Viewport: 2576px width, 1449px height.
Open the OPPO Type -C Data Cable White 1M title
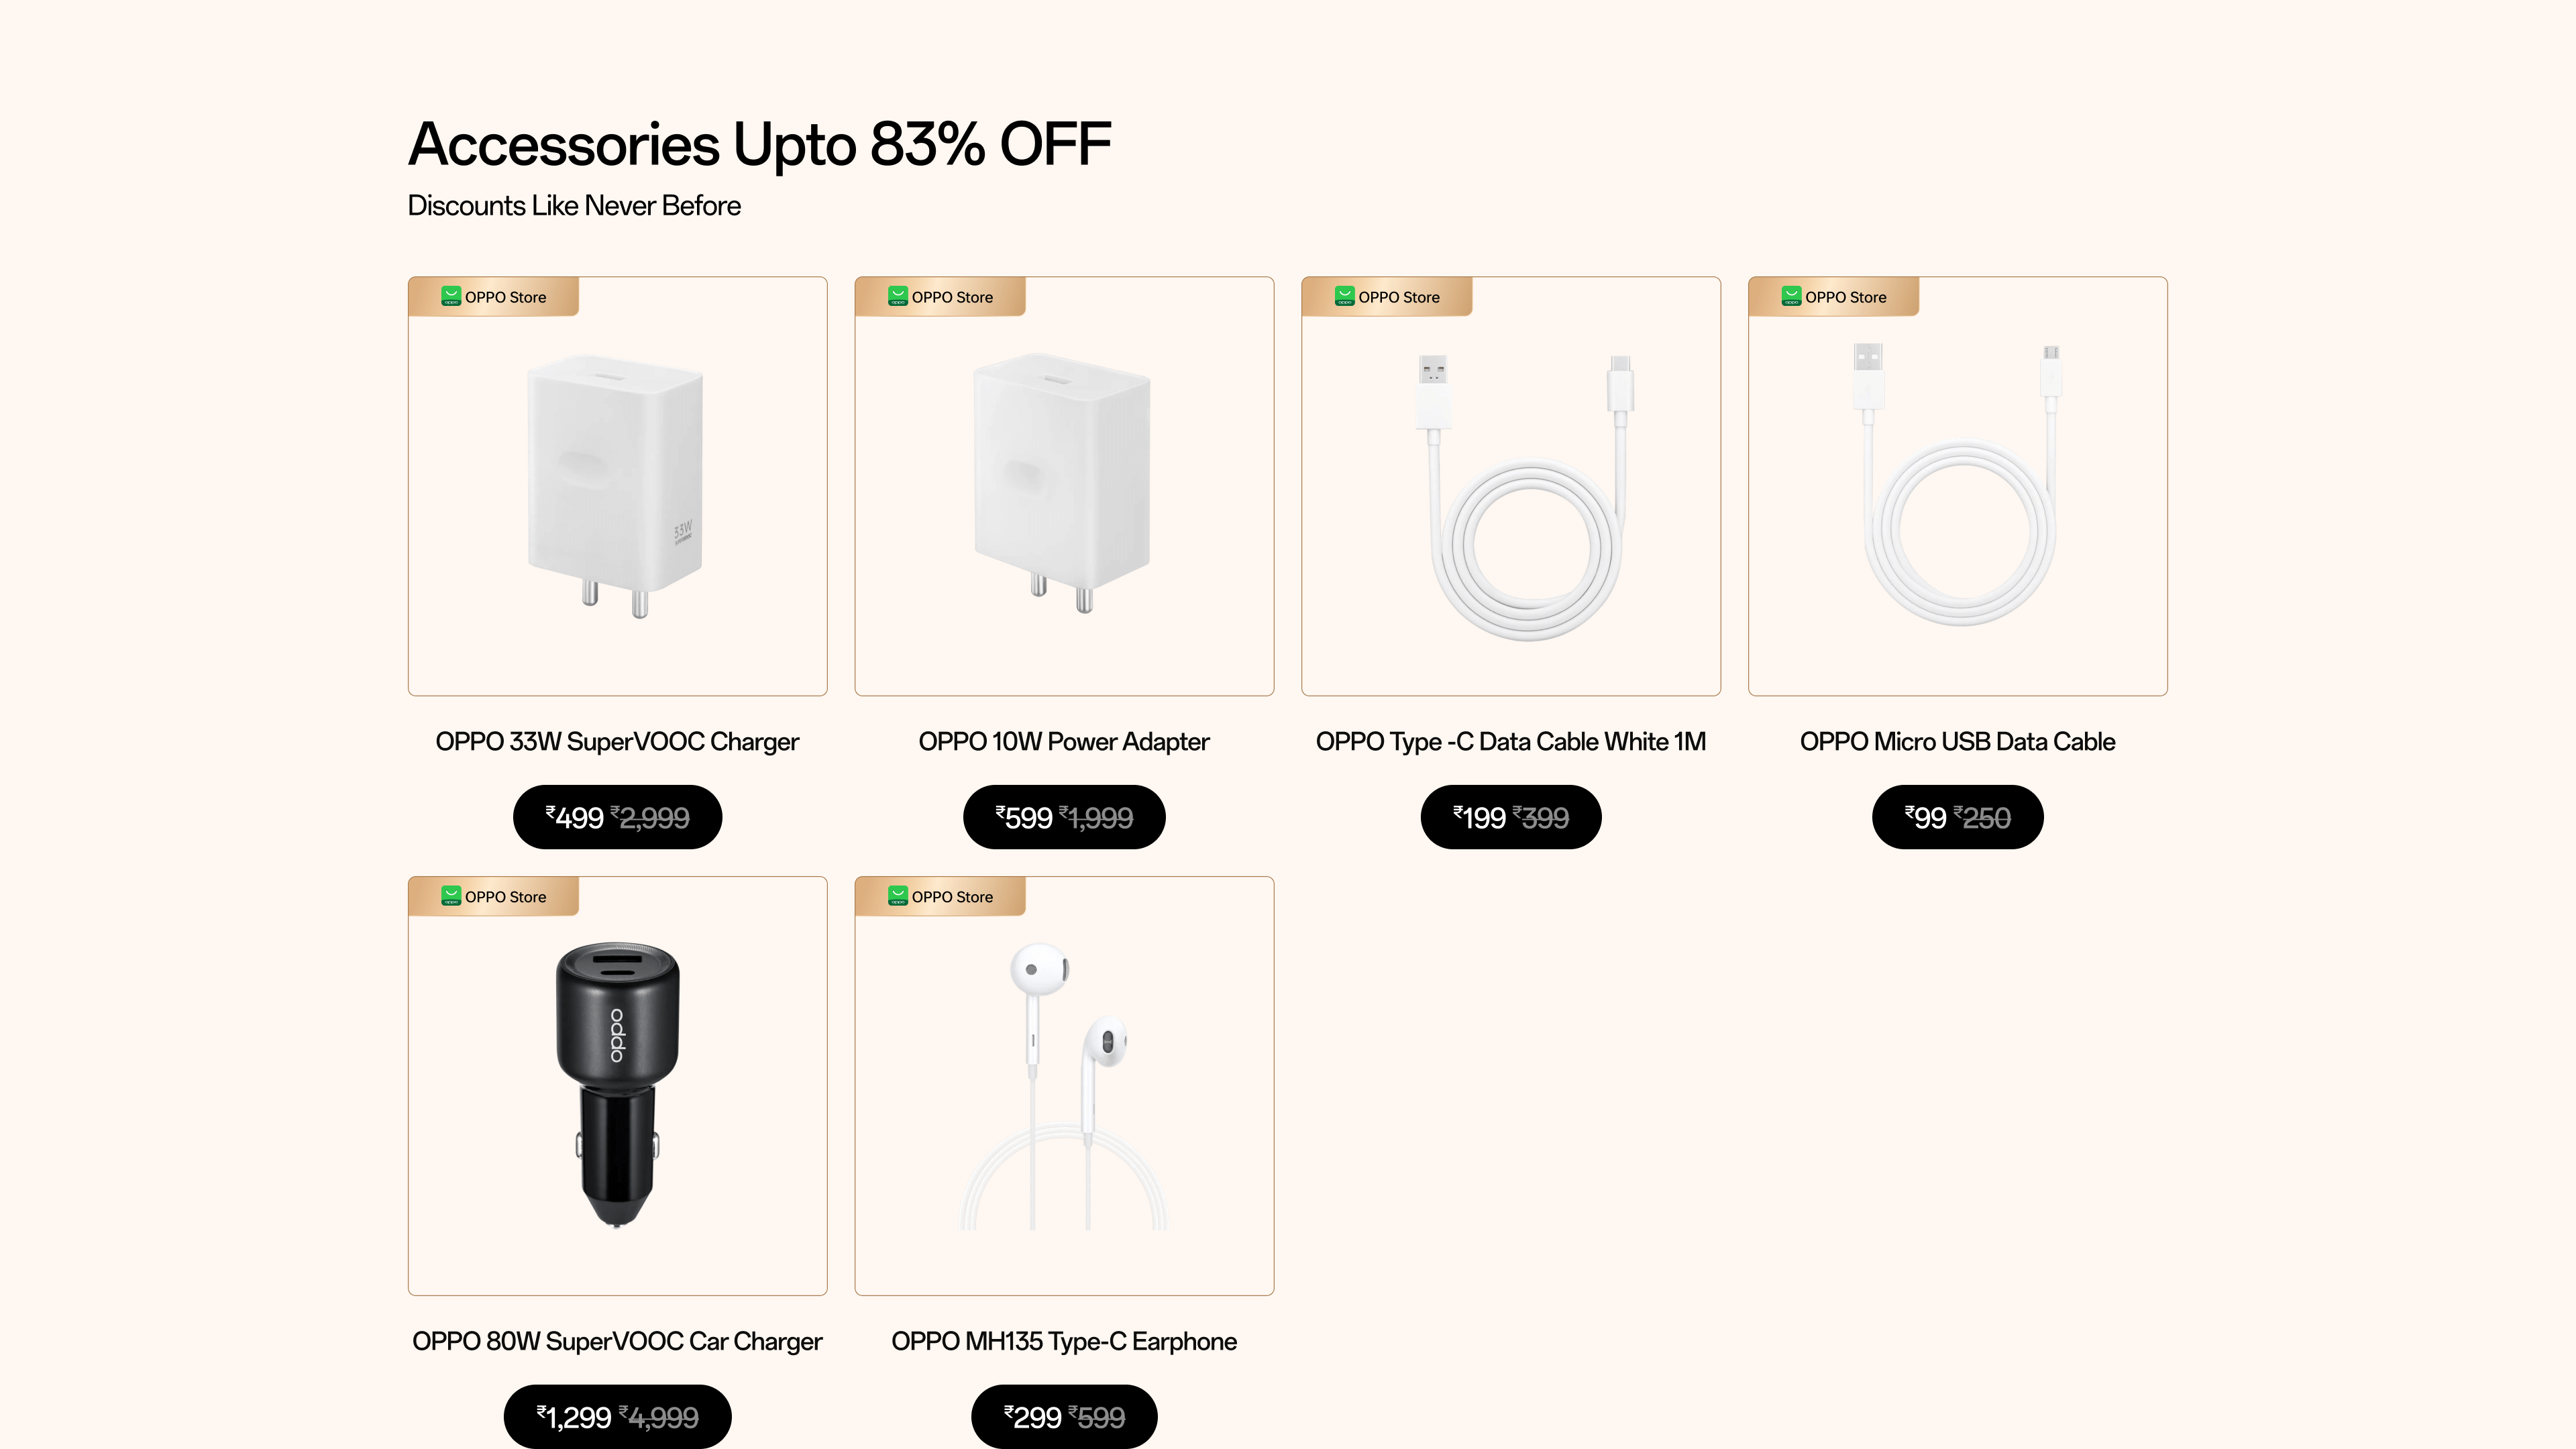(1510, 742)
